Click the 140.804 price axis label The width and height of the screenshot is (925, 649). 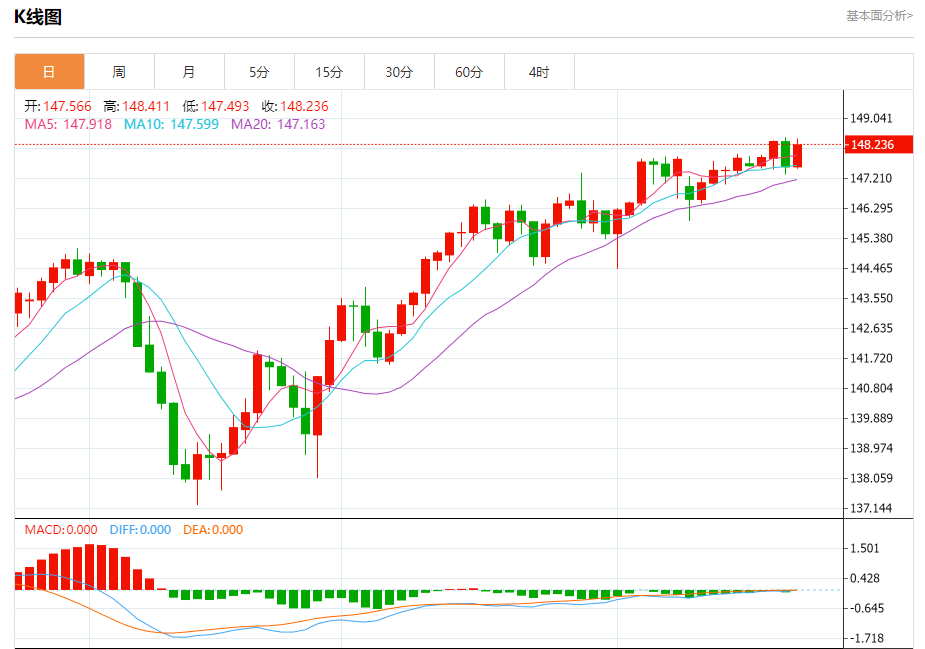[x=871, y=388]
